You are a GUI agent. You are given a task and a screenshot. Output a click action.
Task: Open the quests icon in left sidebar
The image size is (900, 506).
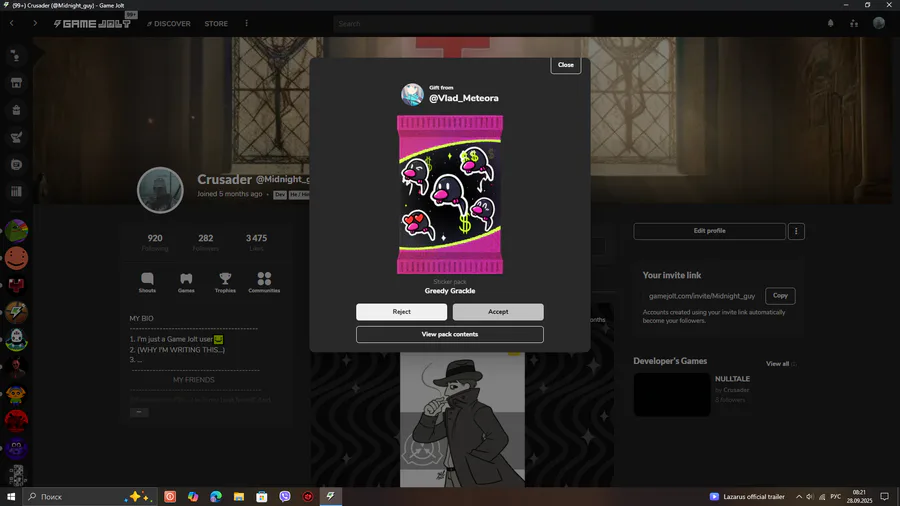coord(16,137)
